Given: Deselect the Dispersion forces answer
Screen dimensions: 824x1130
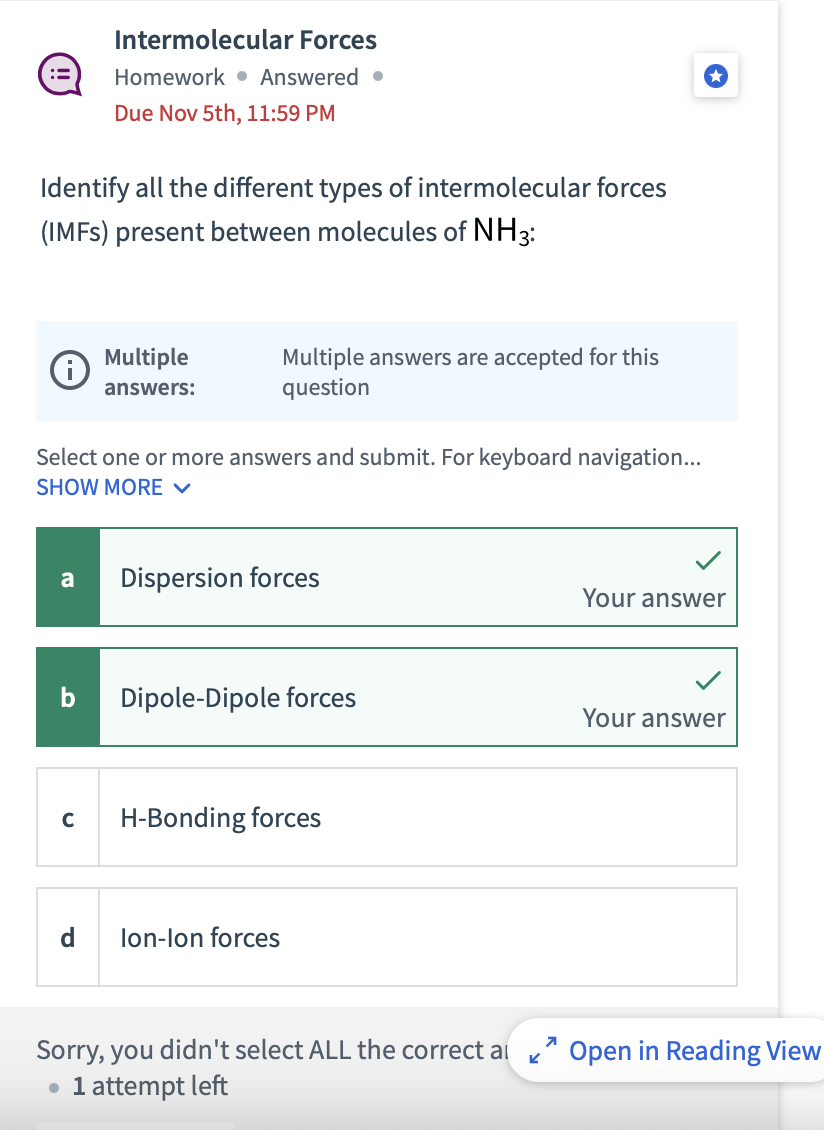Looking at the screenshot, I should (x=400, y=578).
